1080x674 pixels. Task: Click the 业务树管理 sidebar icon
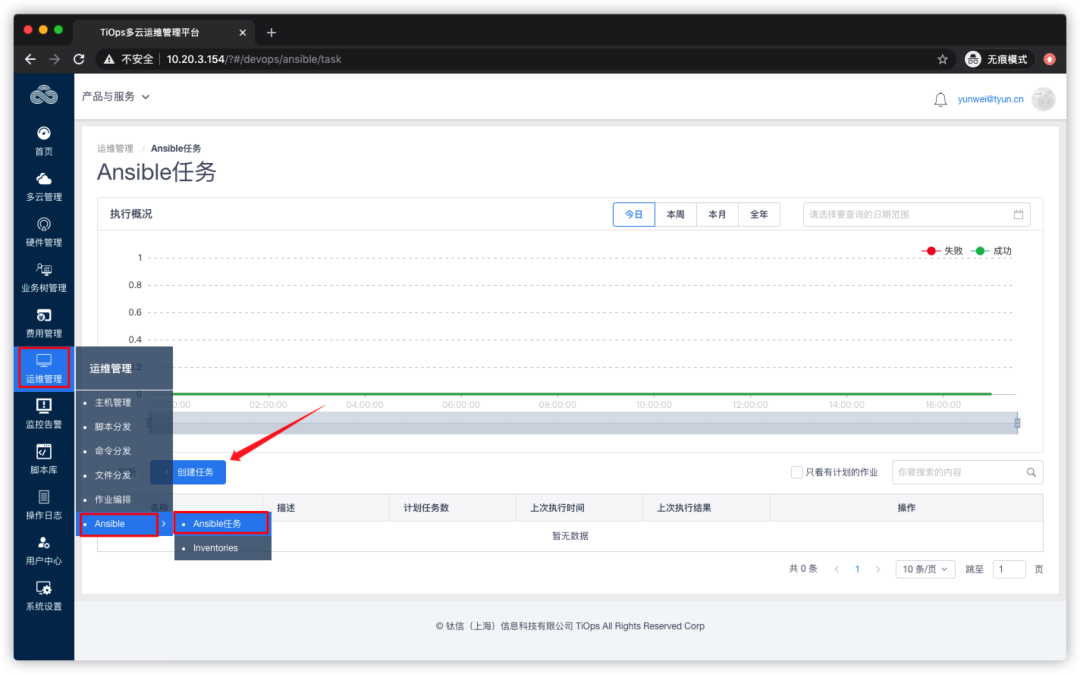tap(43, 277)
